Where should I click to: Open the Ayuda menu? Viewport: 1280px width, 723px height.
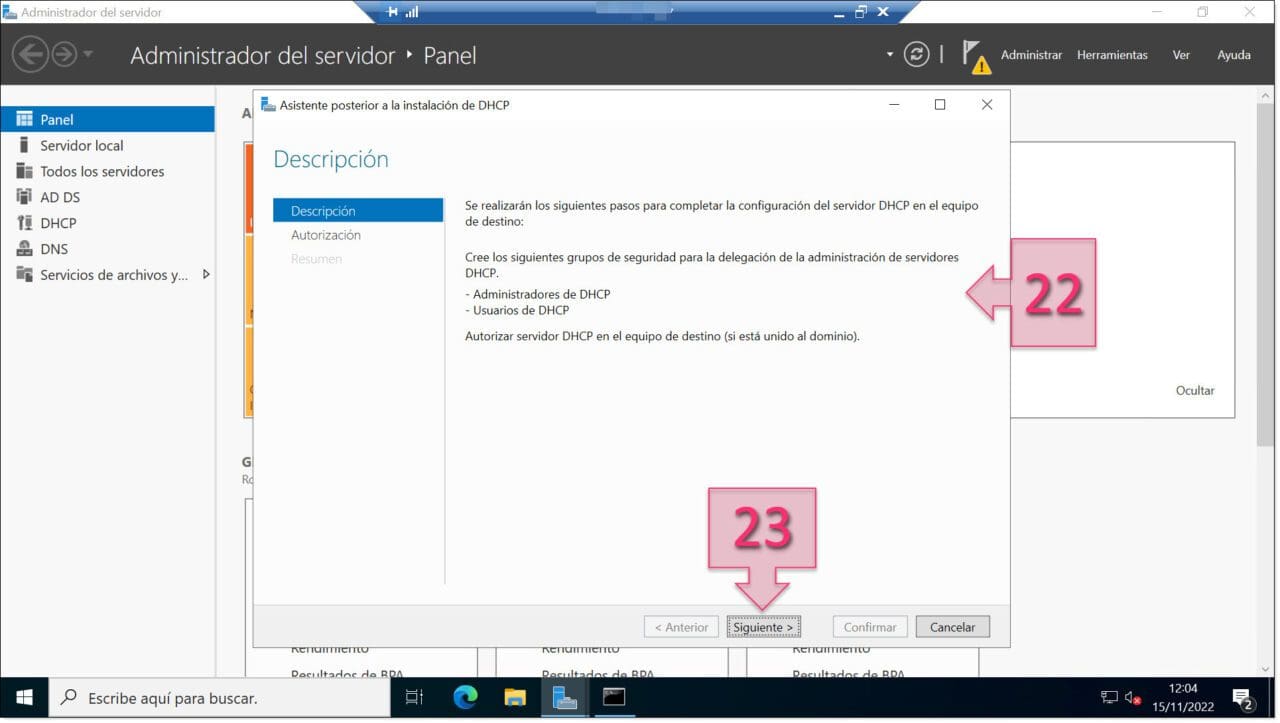point(1233,55)
